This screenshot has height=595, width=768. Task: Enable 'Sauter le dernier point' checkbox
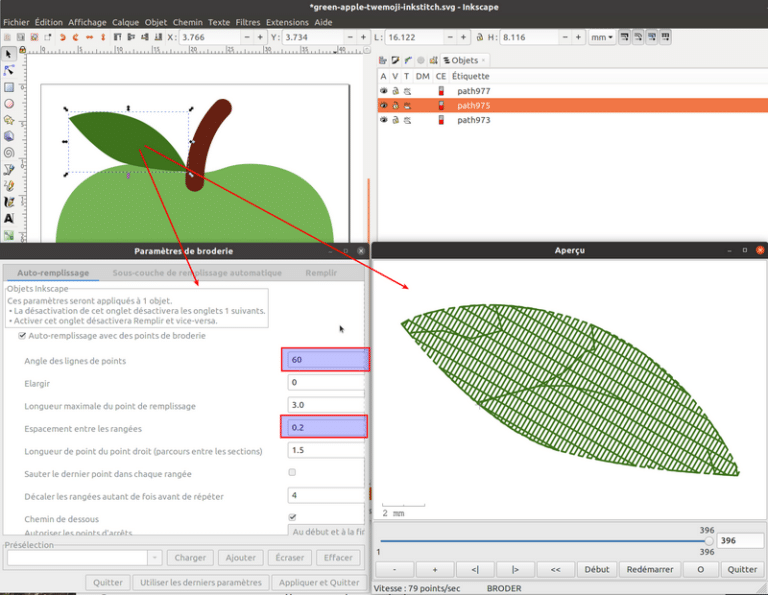click(292, 472)
